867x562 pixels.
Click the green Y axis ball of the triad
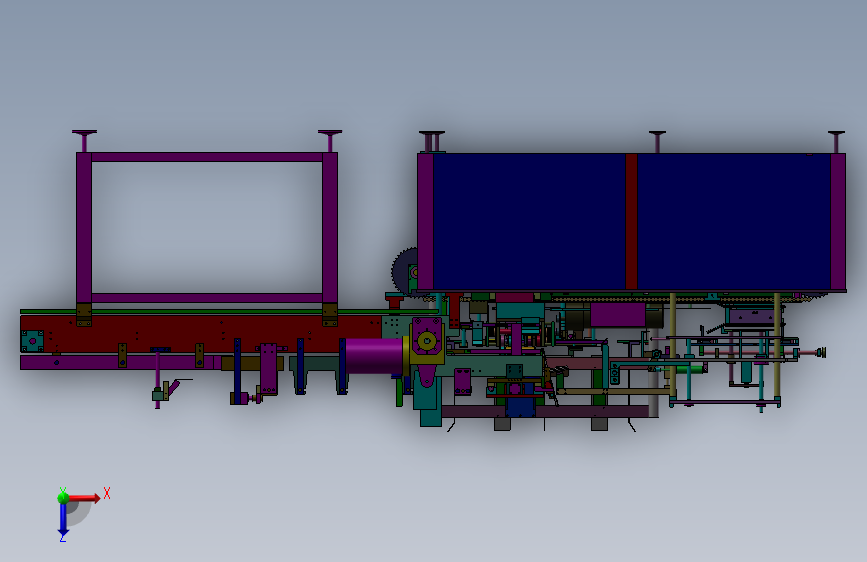(x=63, y=497)
